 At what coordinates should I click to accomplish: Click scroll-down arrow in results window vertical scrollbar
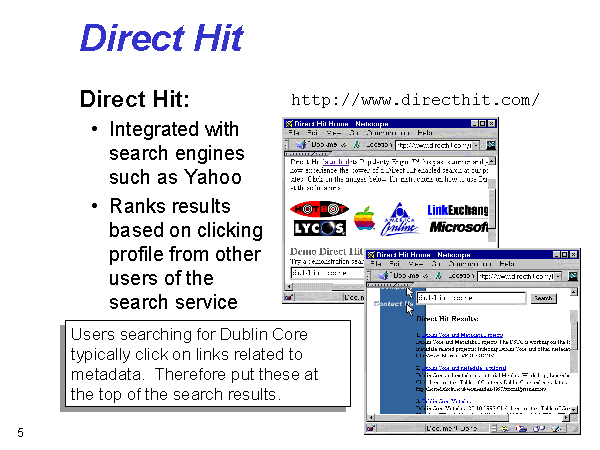[x=574, y=409]
